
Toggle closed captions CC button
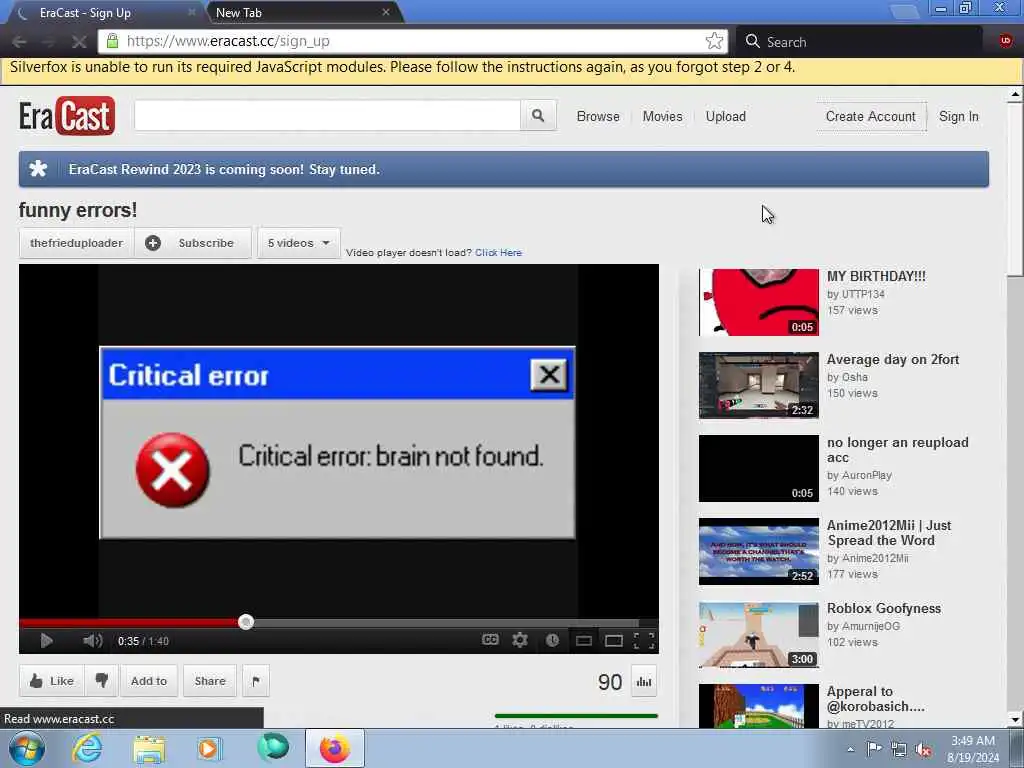coord(490,640)
